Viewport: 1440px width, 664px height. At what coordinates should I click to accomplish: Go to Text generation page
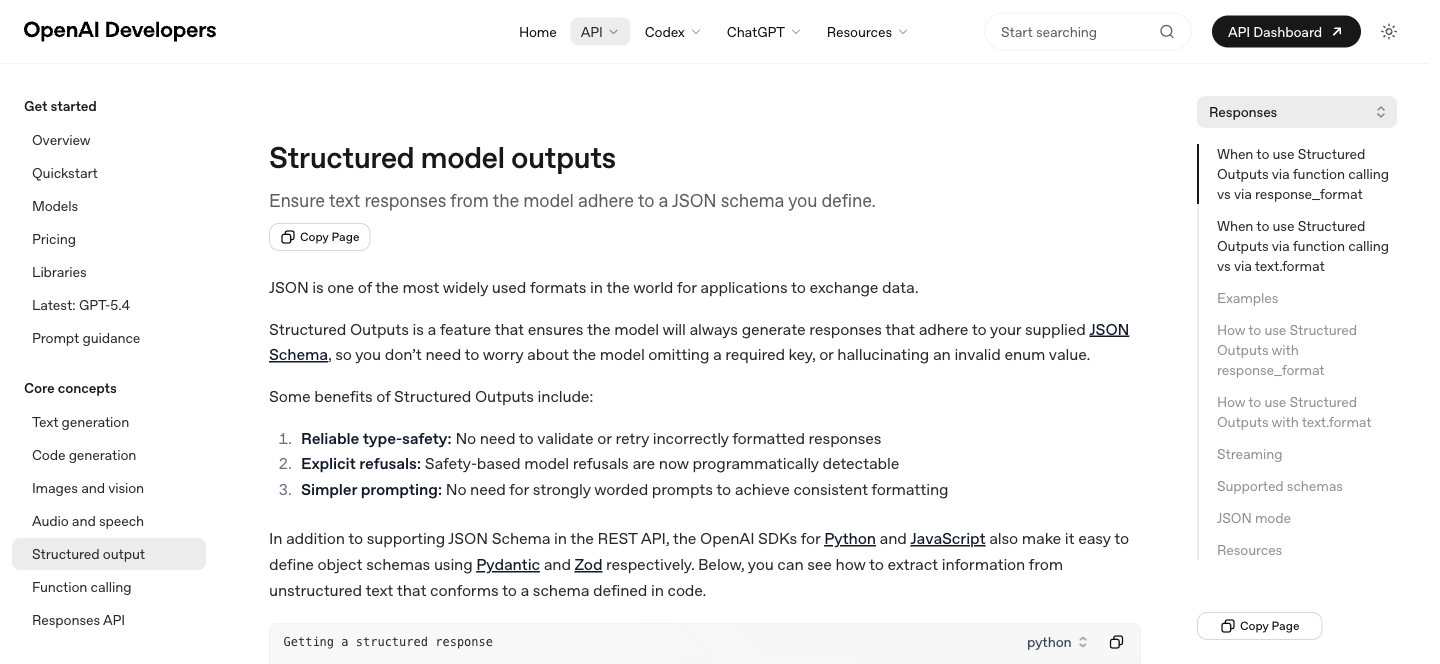point(109,422)
